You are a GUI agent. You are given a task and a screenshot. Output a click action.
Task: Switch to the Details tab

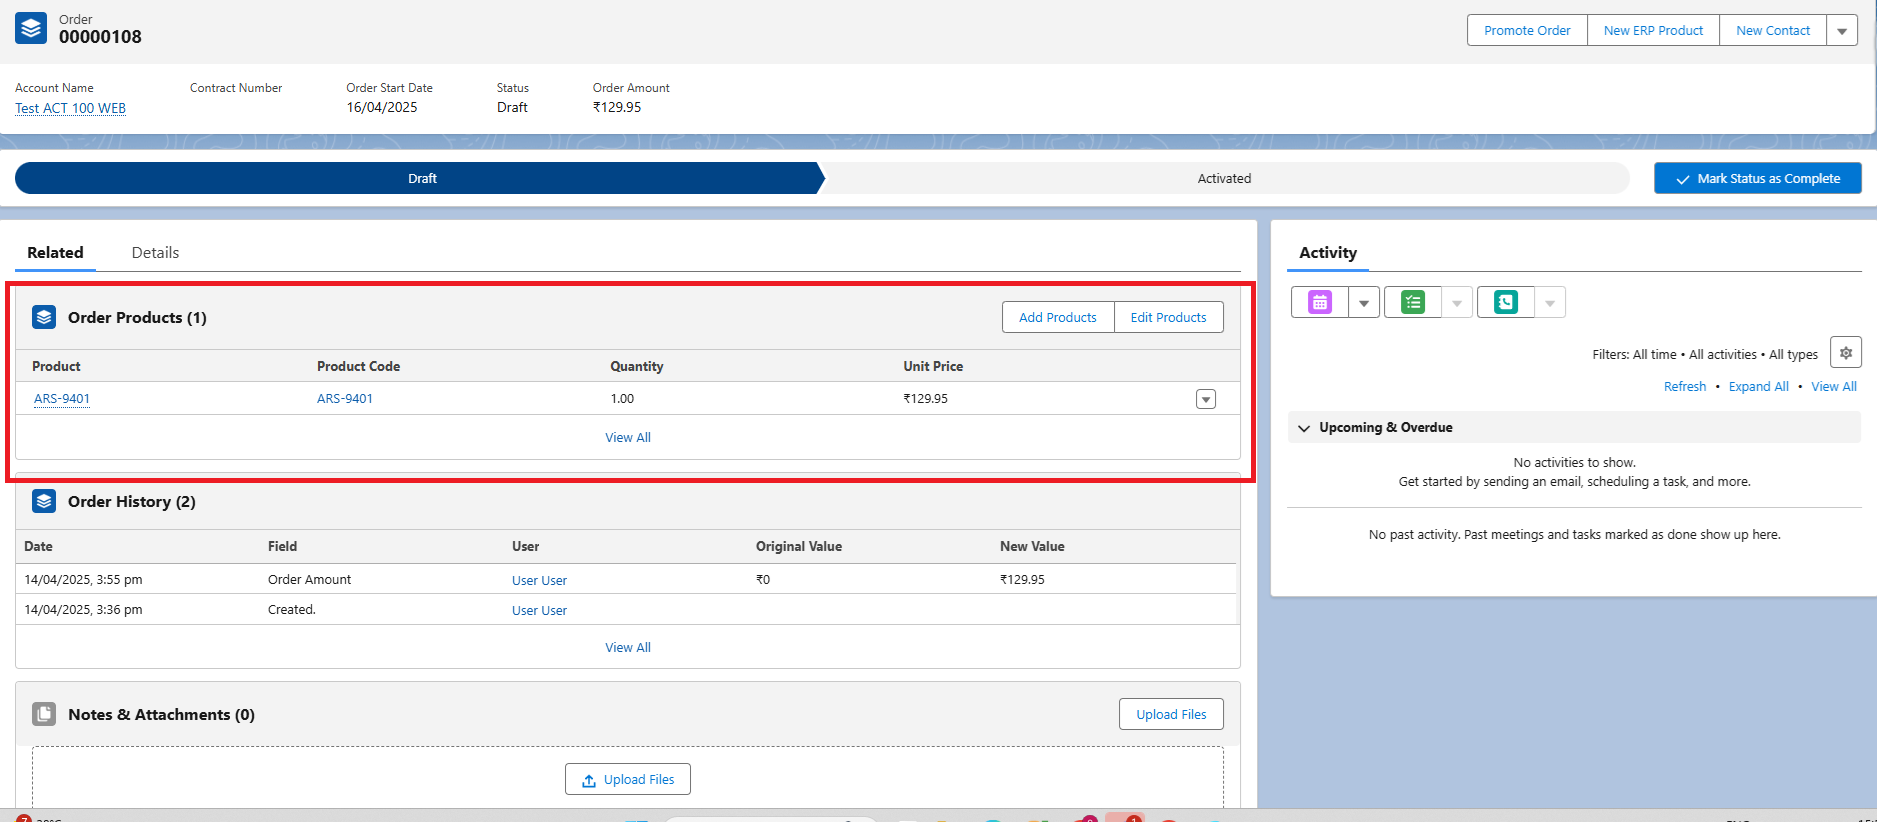click(155, 253)
